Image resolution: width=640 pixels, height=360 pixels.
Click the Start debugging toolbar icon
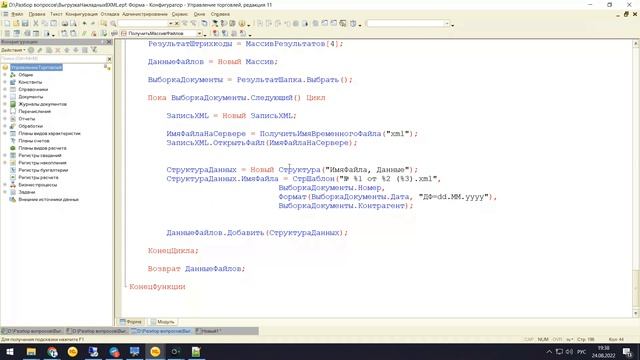tap(214, 24)
